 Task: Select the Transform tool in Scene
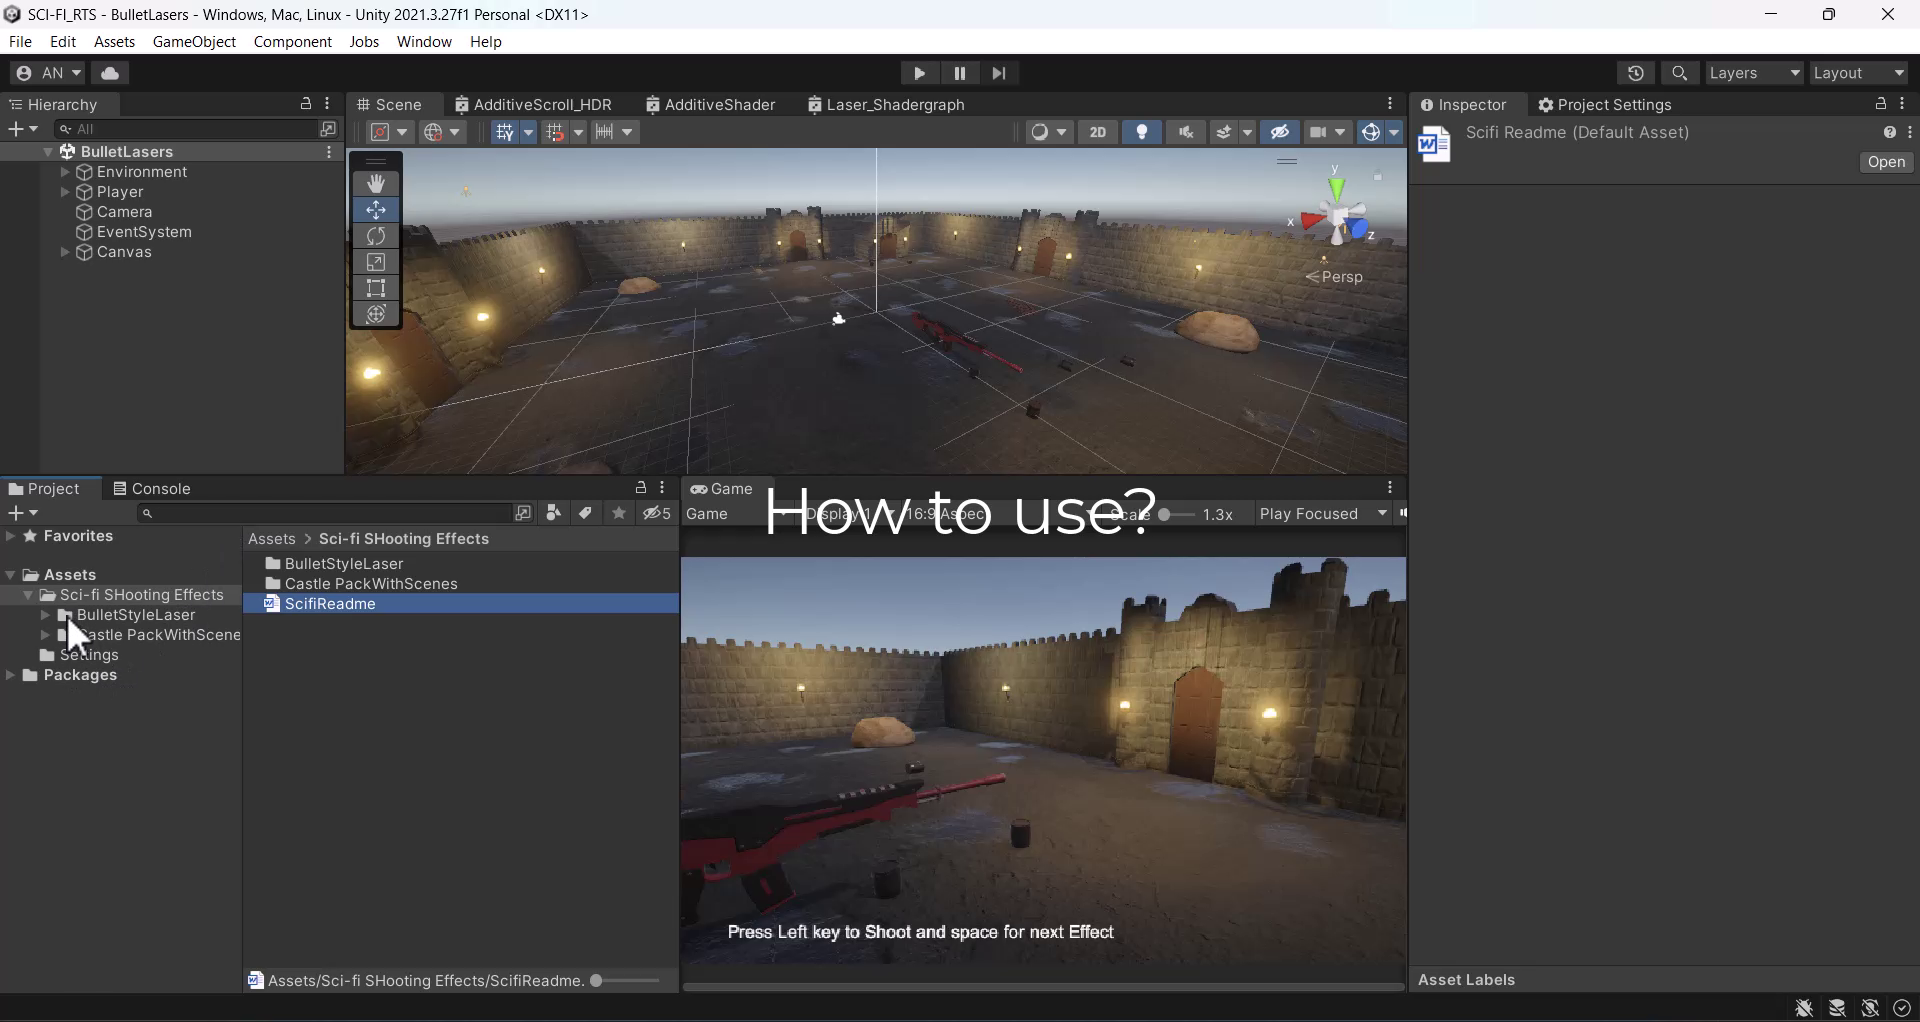pyautogui.click(x=376, y=314)
